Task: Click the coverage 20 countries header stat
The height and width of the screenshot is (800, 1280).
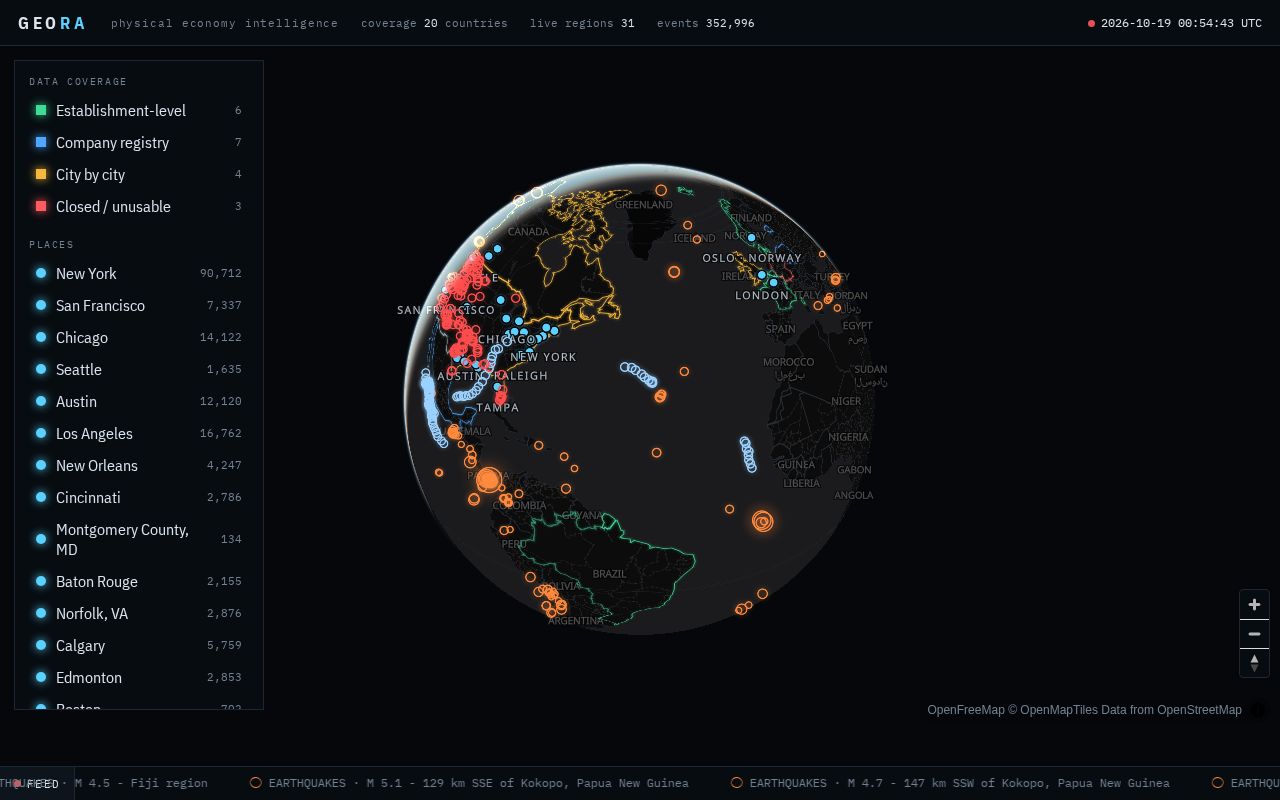Action: point(434,23)
